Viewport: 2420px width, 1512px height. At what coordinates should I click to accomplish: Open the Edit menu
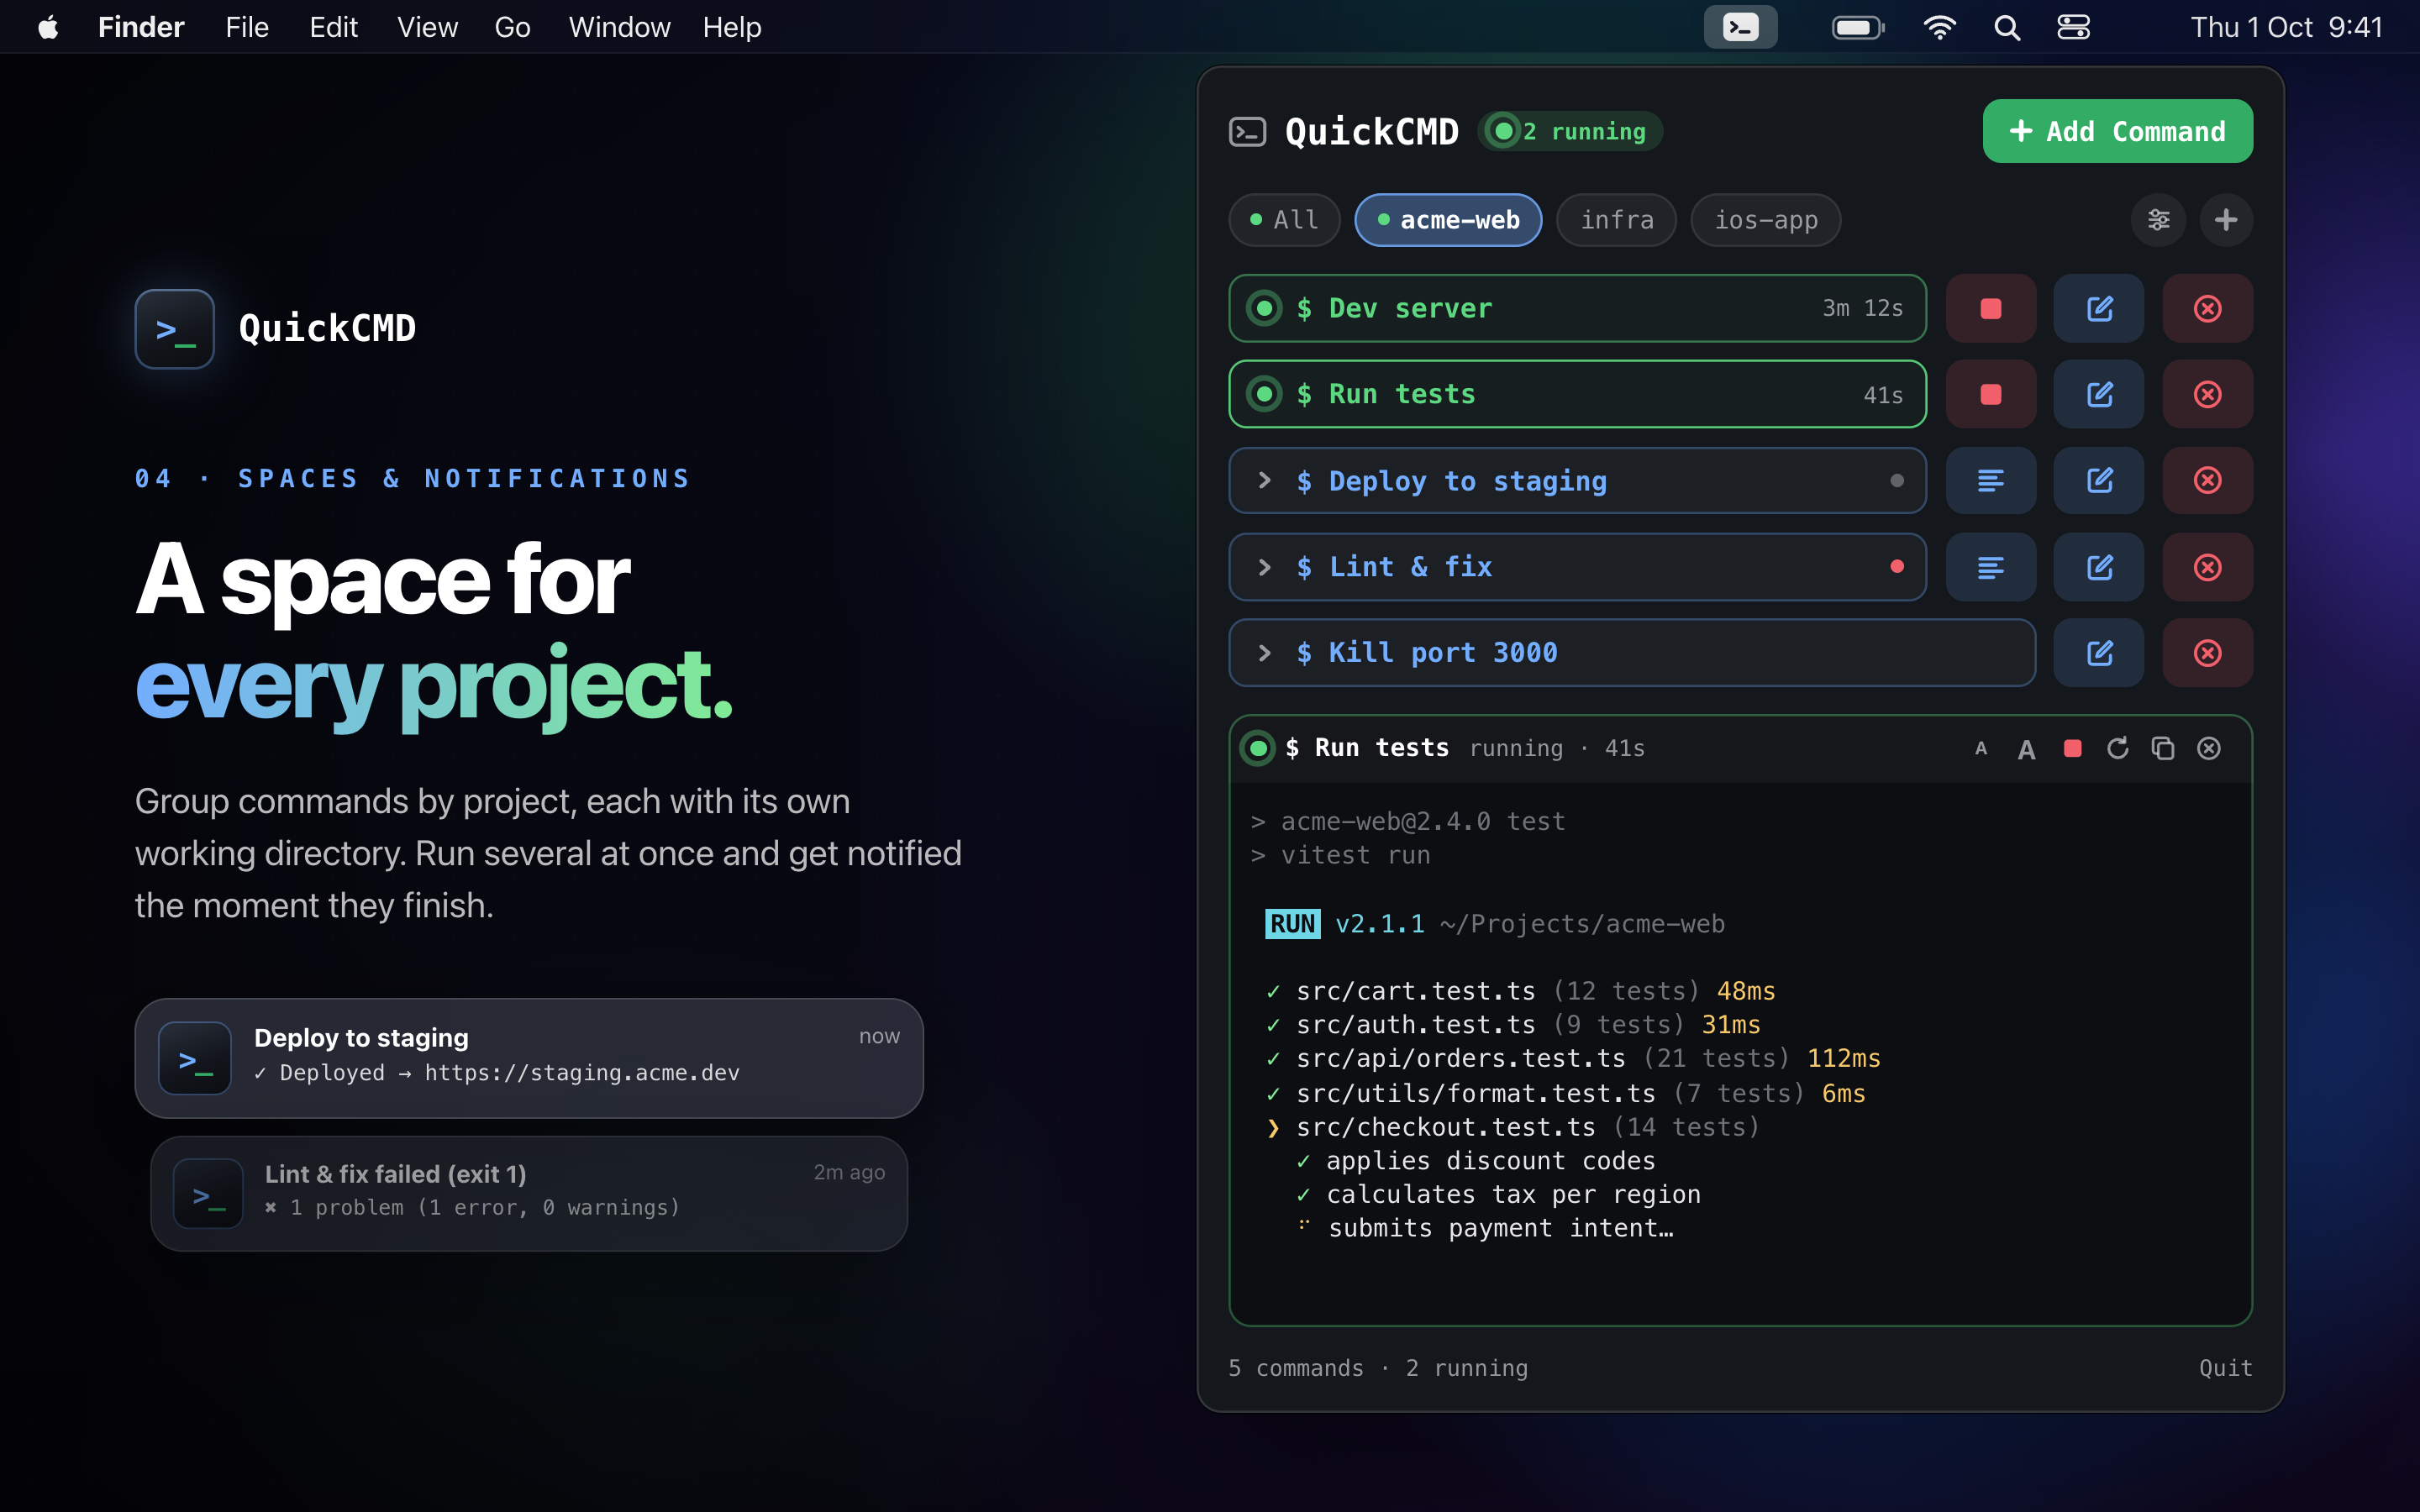333,27
